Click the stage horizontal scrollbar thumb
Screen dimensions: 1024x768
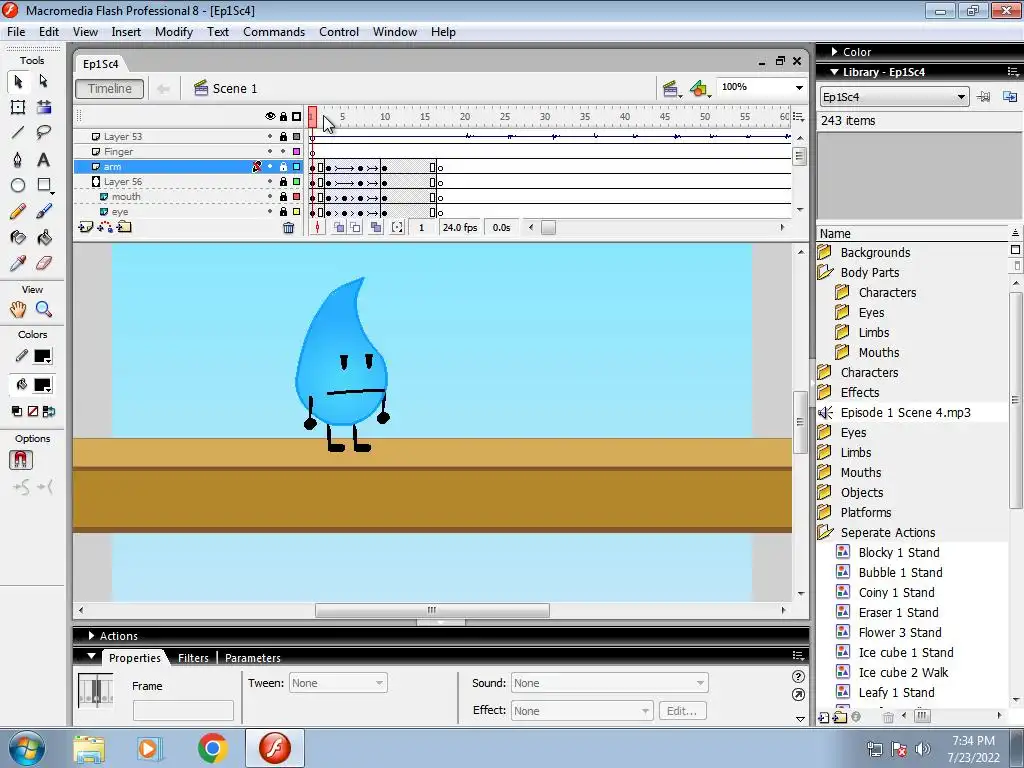(x=432, y=610)
